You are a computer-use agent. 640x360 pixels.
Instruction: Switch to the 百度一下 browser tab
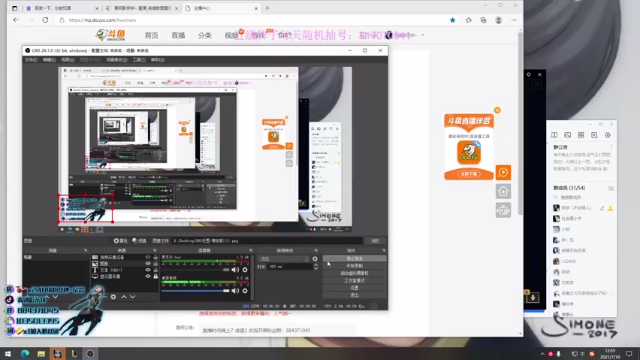pyautogui.click(x=61, y=8)
